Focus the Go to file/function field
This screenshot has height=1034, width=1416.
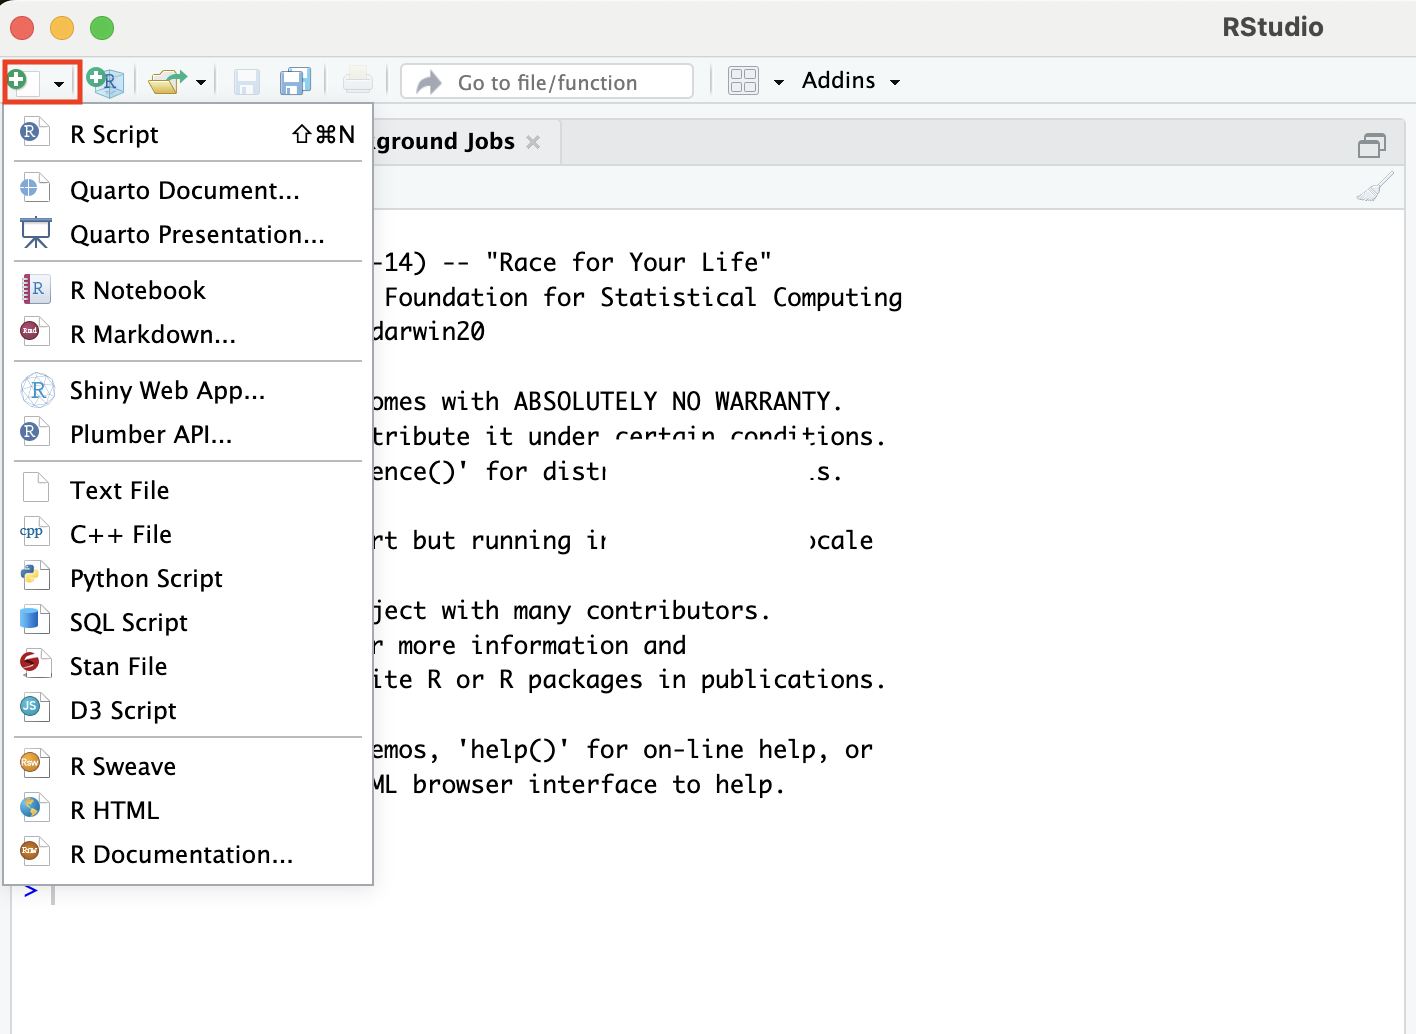click(547, 82)
